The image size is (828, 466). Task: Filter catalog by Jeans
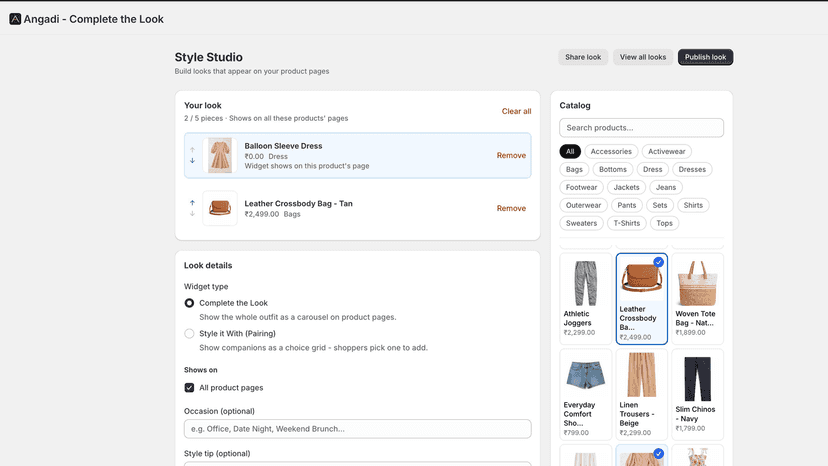[666, 188]
